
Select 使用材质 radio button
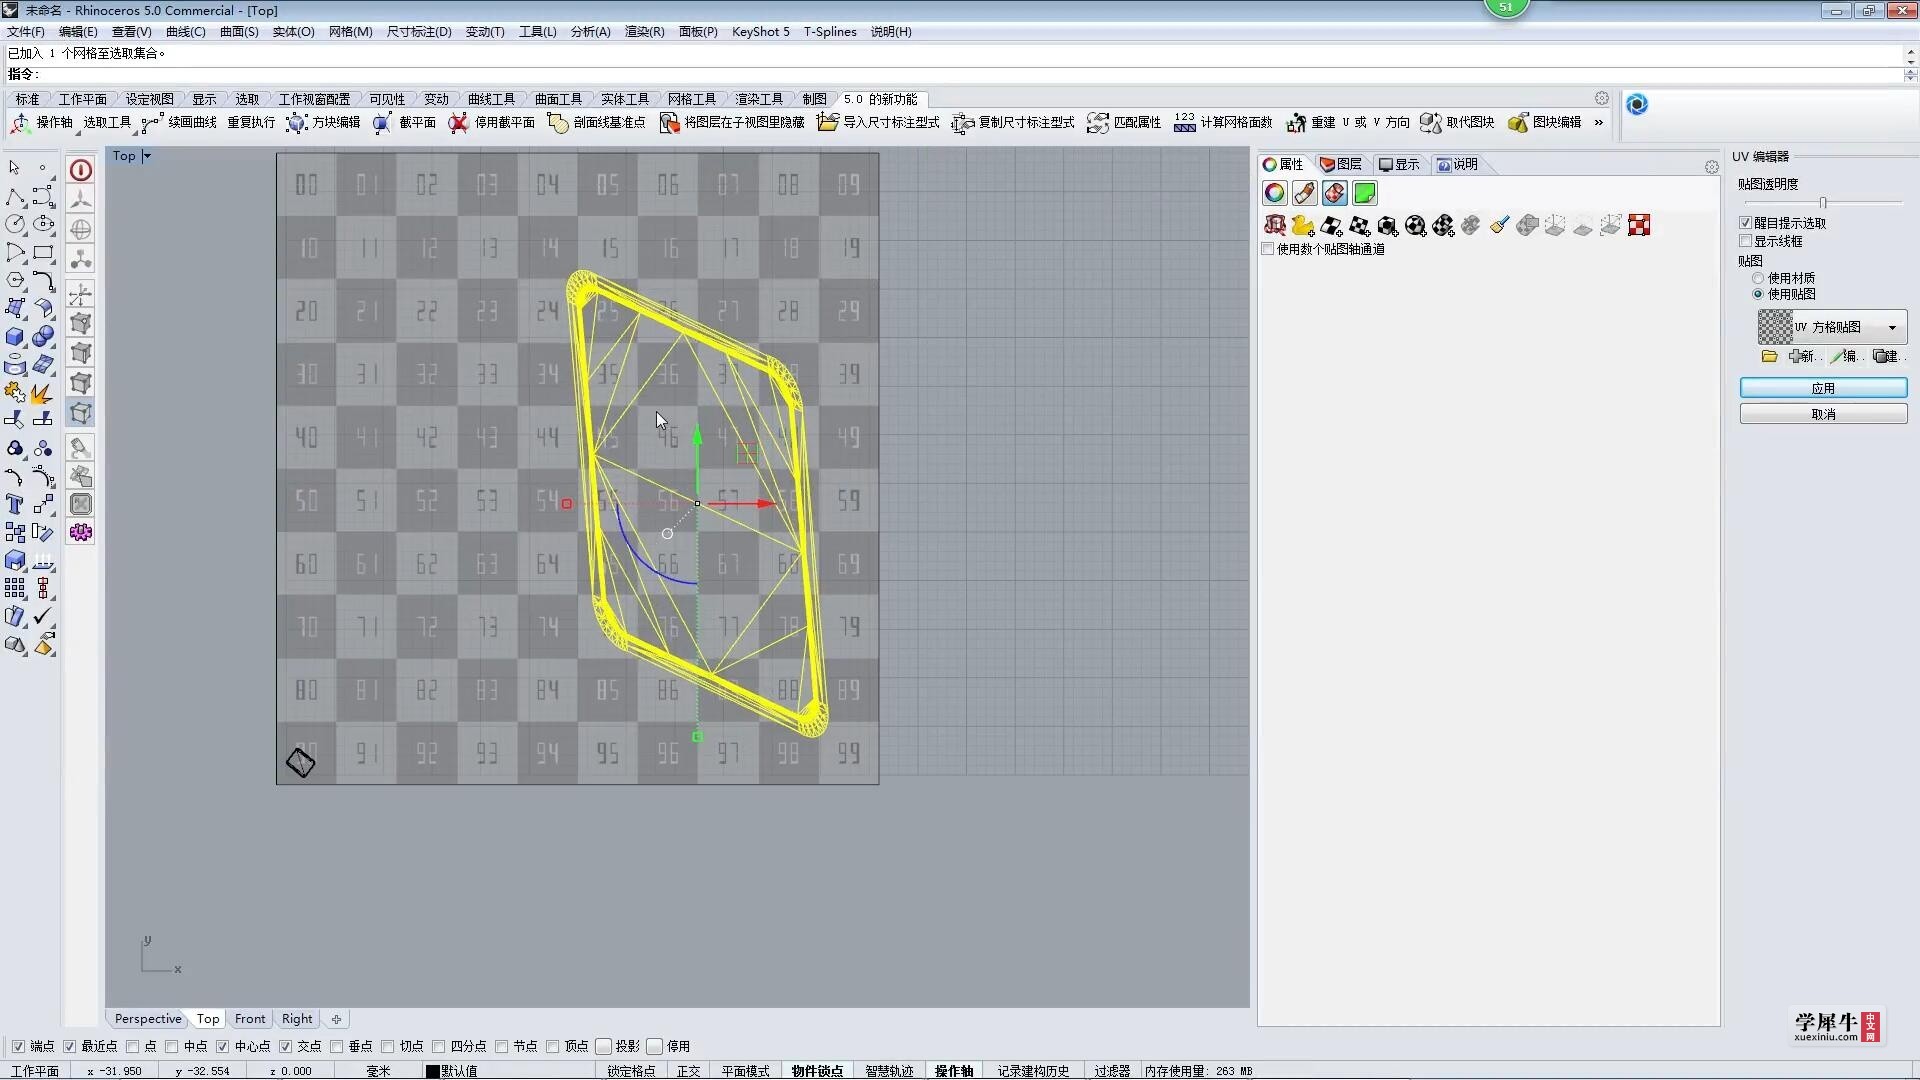1758,278
